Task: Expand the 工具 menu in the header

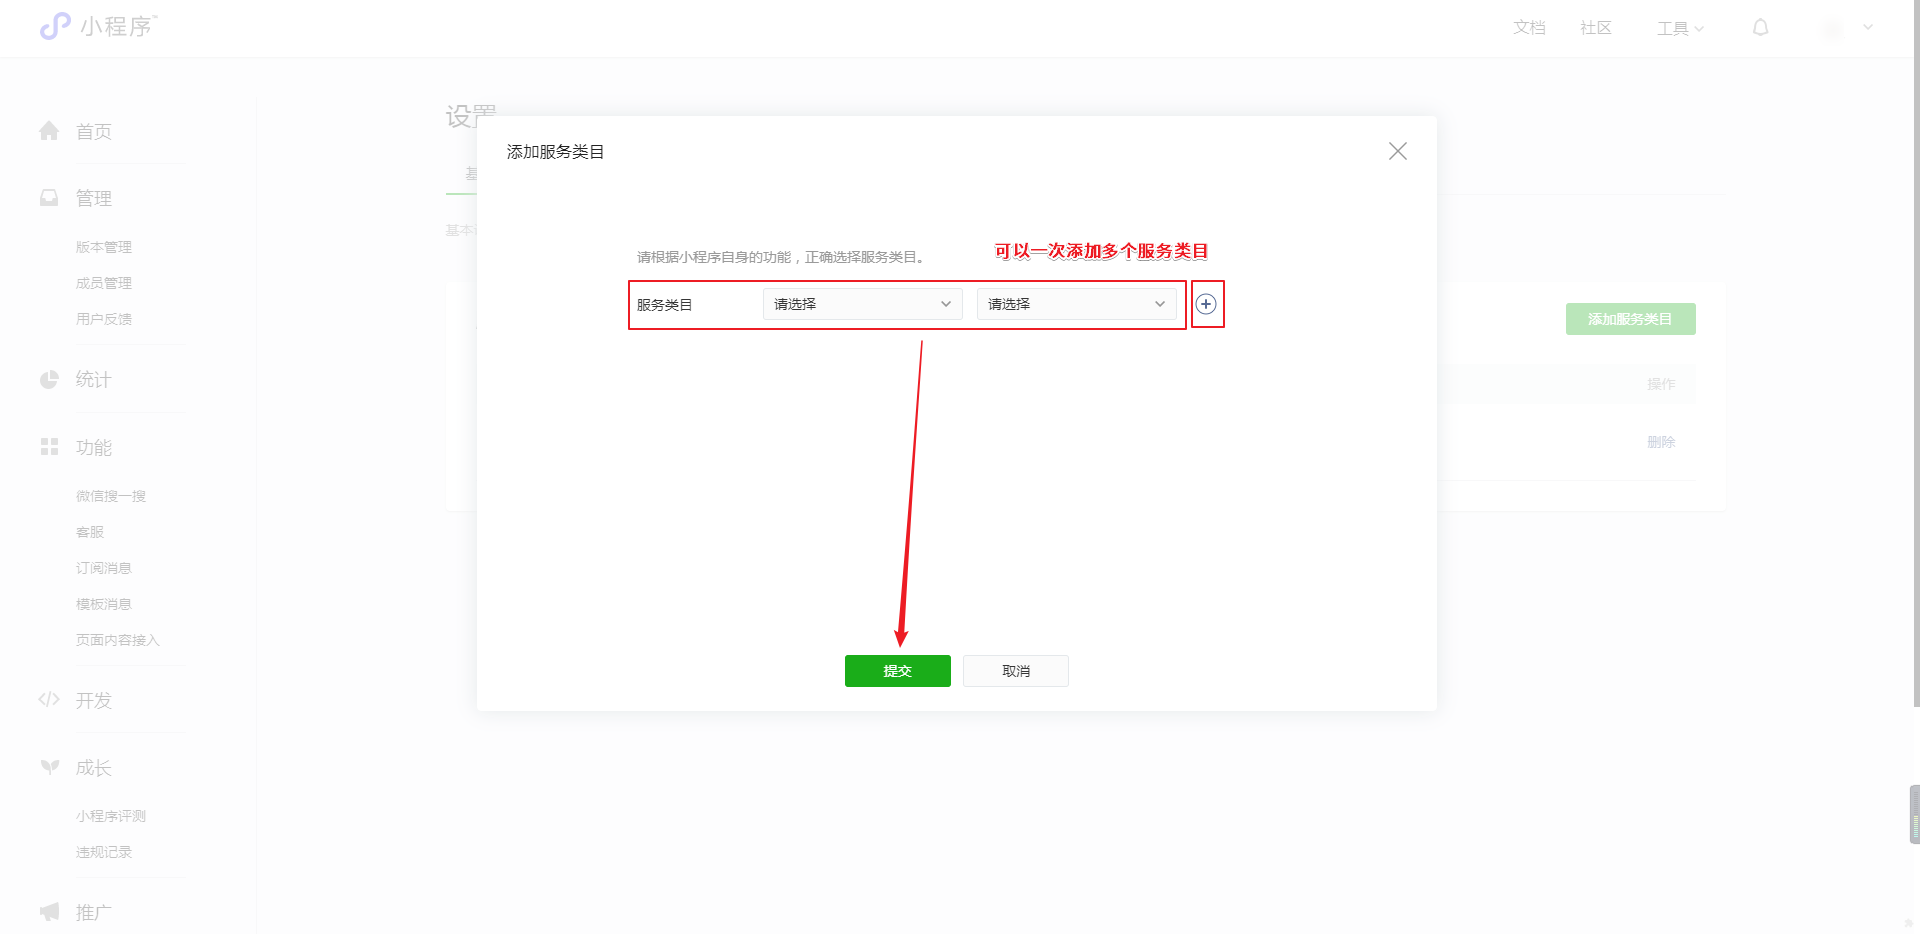Action: click(1679, 28)
